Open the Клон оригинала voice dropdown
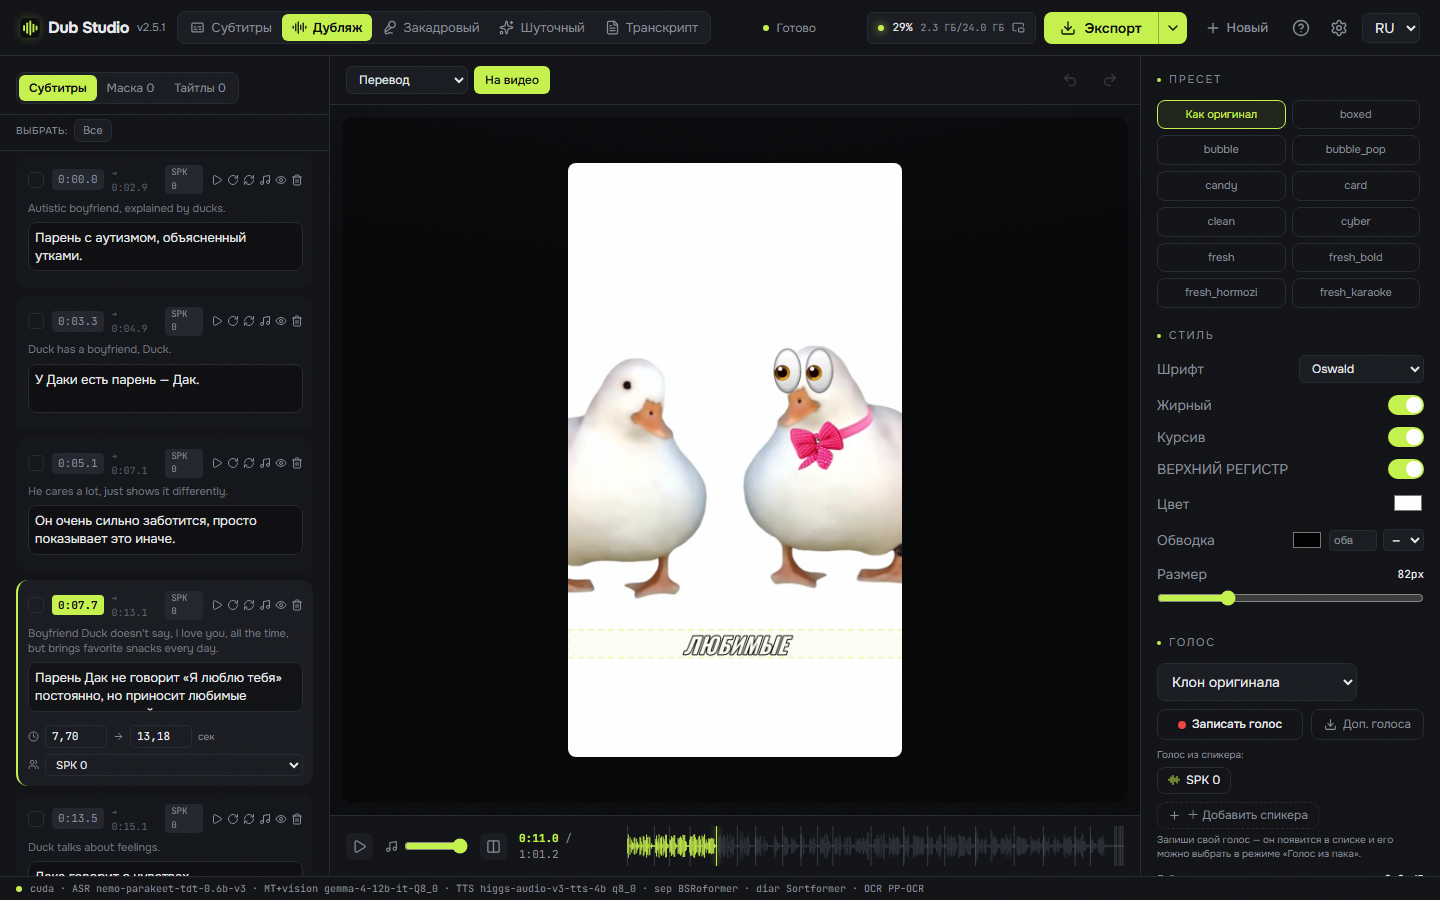This screenshot has width=1440, height=900. (1257, 682)
